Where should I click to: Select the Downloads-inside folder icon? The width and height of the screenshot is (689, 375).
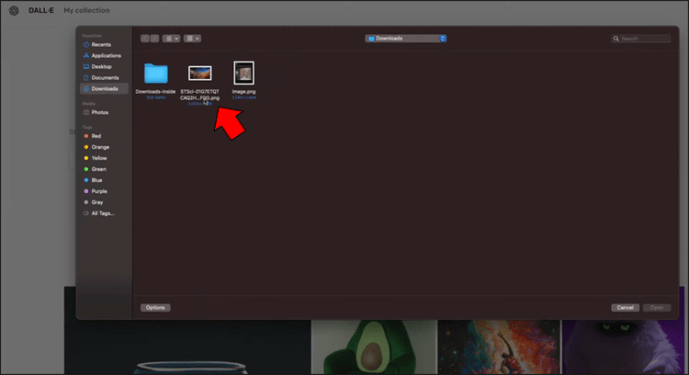click(x=156, y=73)
